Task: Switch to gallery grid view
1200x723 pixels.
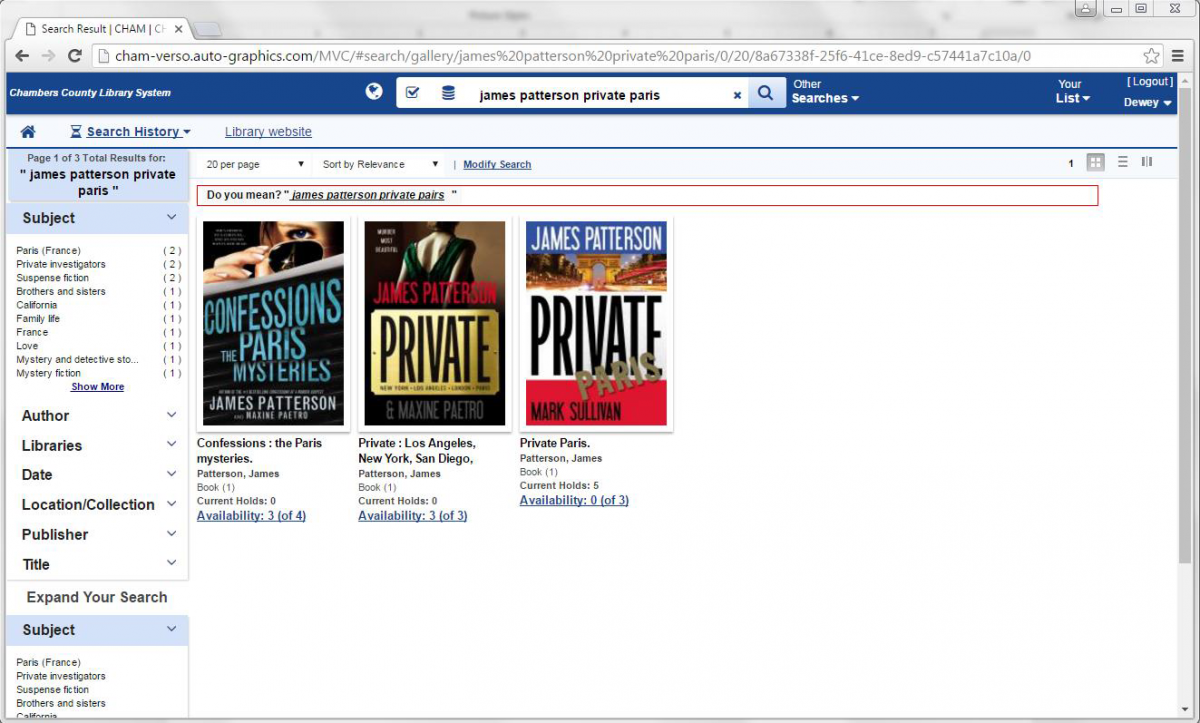Action: coord(1096,162)
